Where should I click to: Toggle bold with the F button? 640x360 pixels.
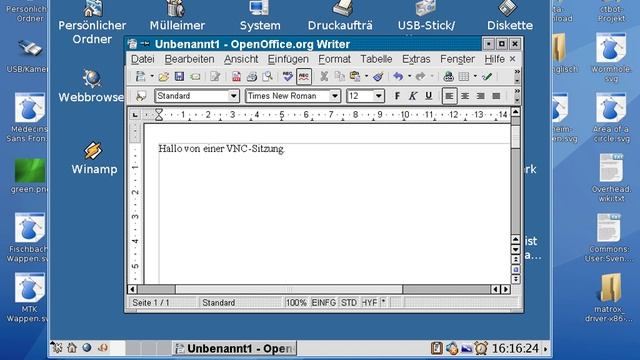(397, 96)
